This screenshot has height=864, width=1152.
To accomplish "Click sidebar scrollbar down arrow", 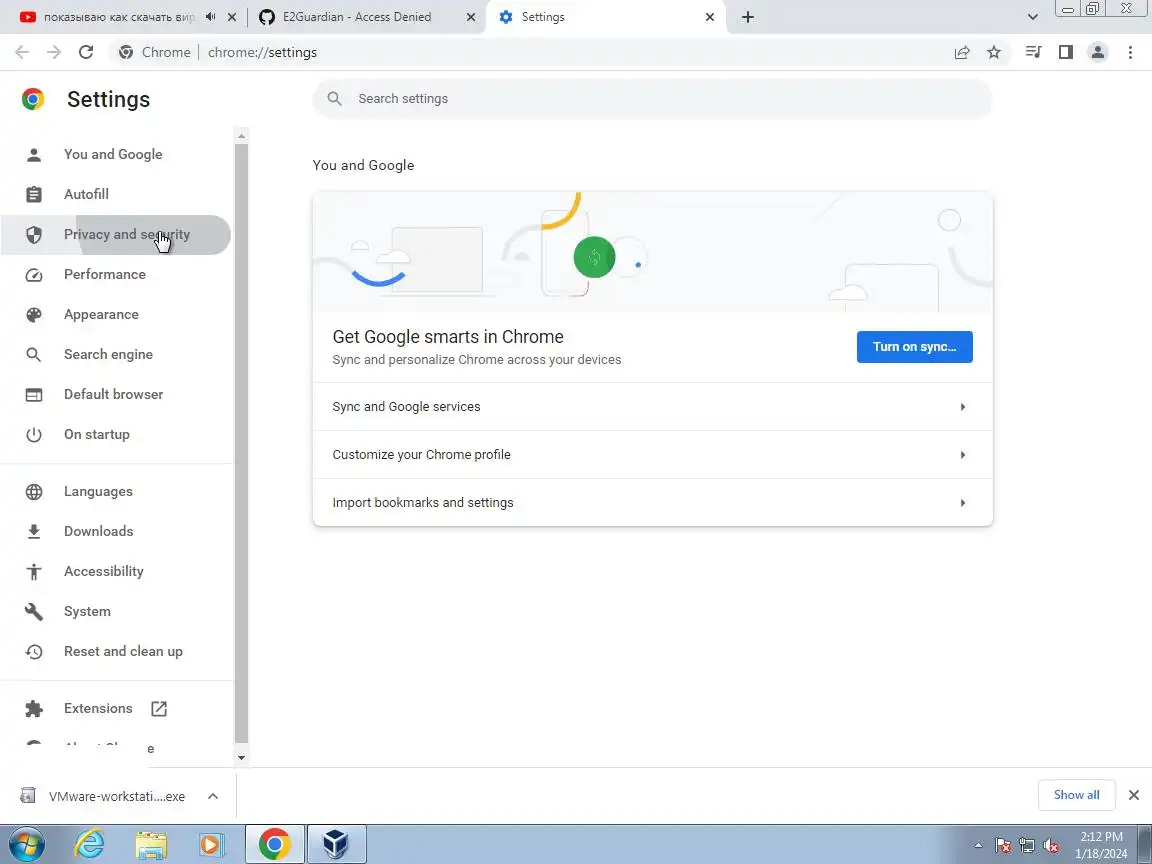I will [x=242, y=757].
